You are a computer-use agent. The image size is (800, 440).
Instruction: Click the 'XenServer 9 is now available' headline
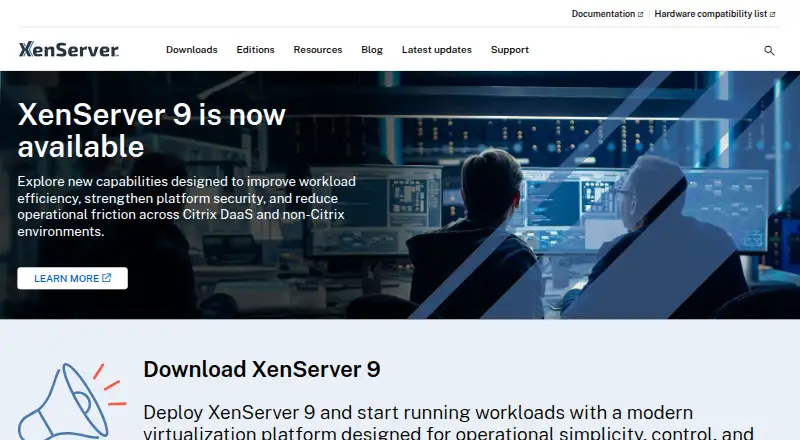click(x=152, y=130)
